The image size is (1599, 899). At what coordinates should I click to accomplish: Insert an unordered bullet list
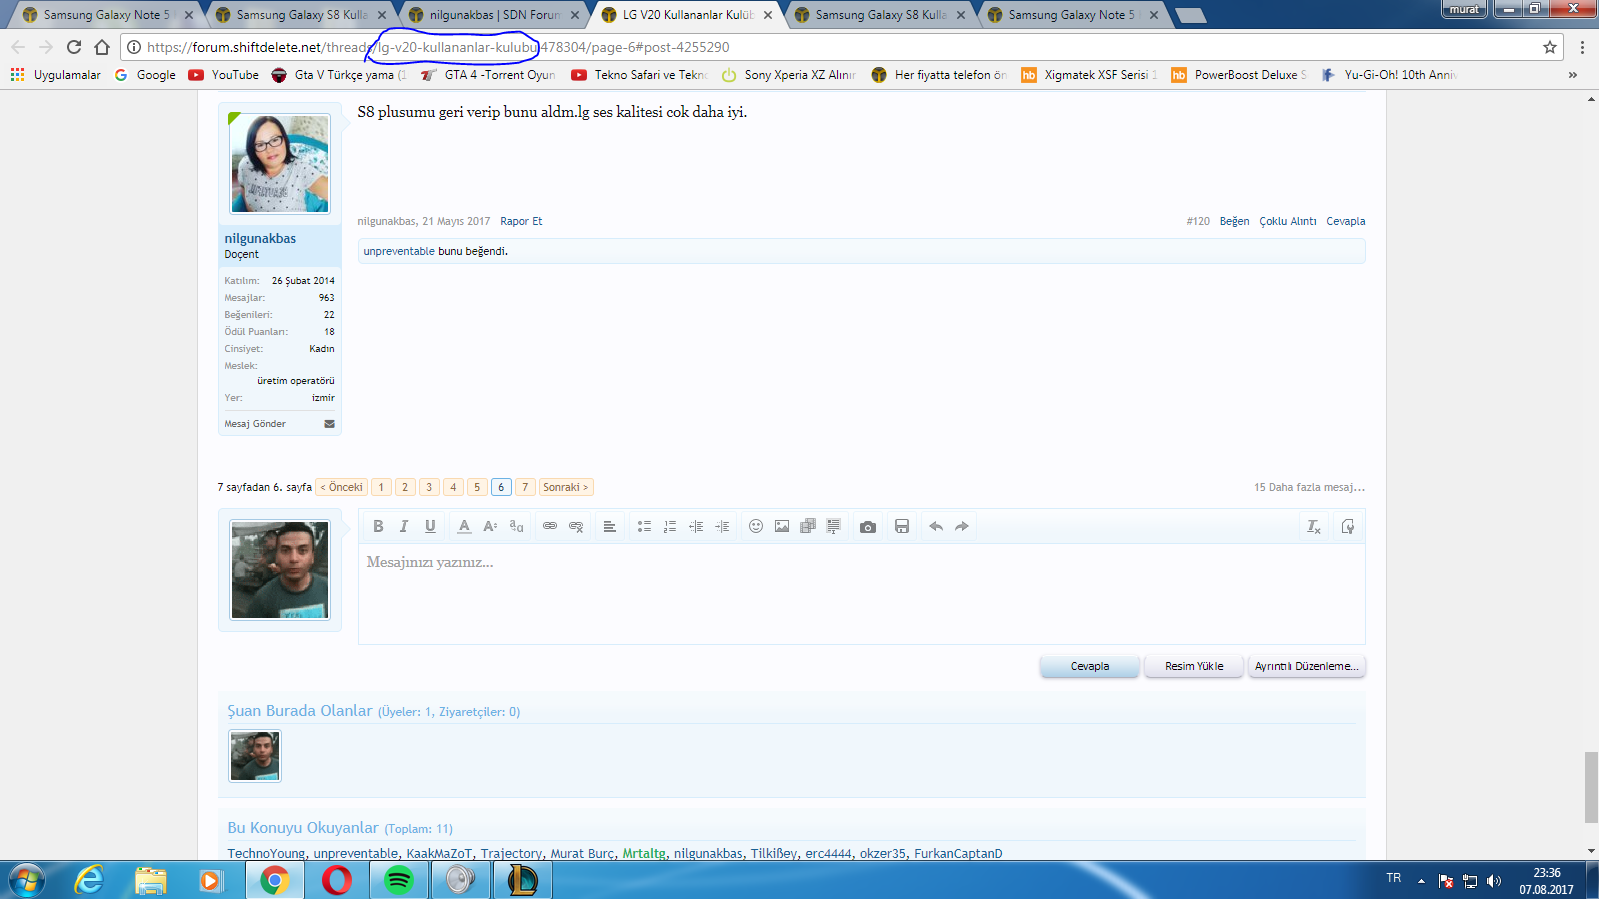pyautogui.click(x=644, y=526)
